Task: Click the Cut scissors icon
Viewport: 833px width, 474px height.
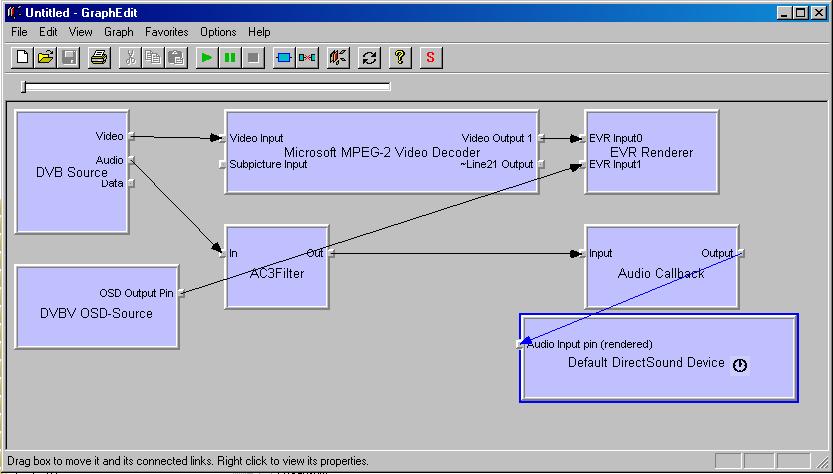Action: tap(130, 57)
